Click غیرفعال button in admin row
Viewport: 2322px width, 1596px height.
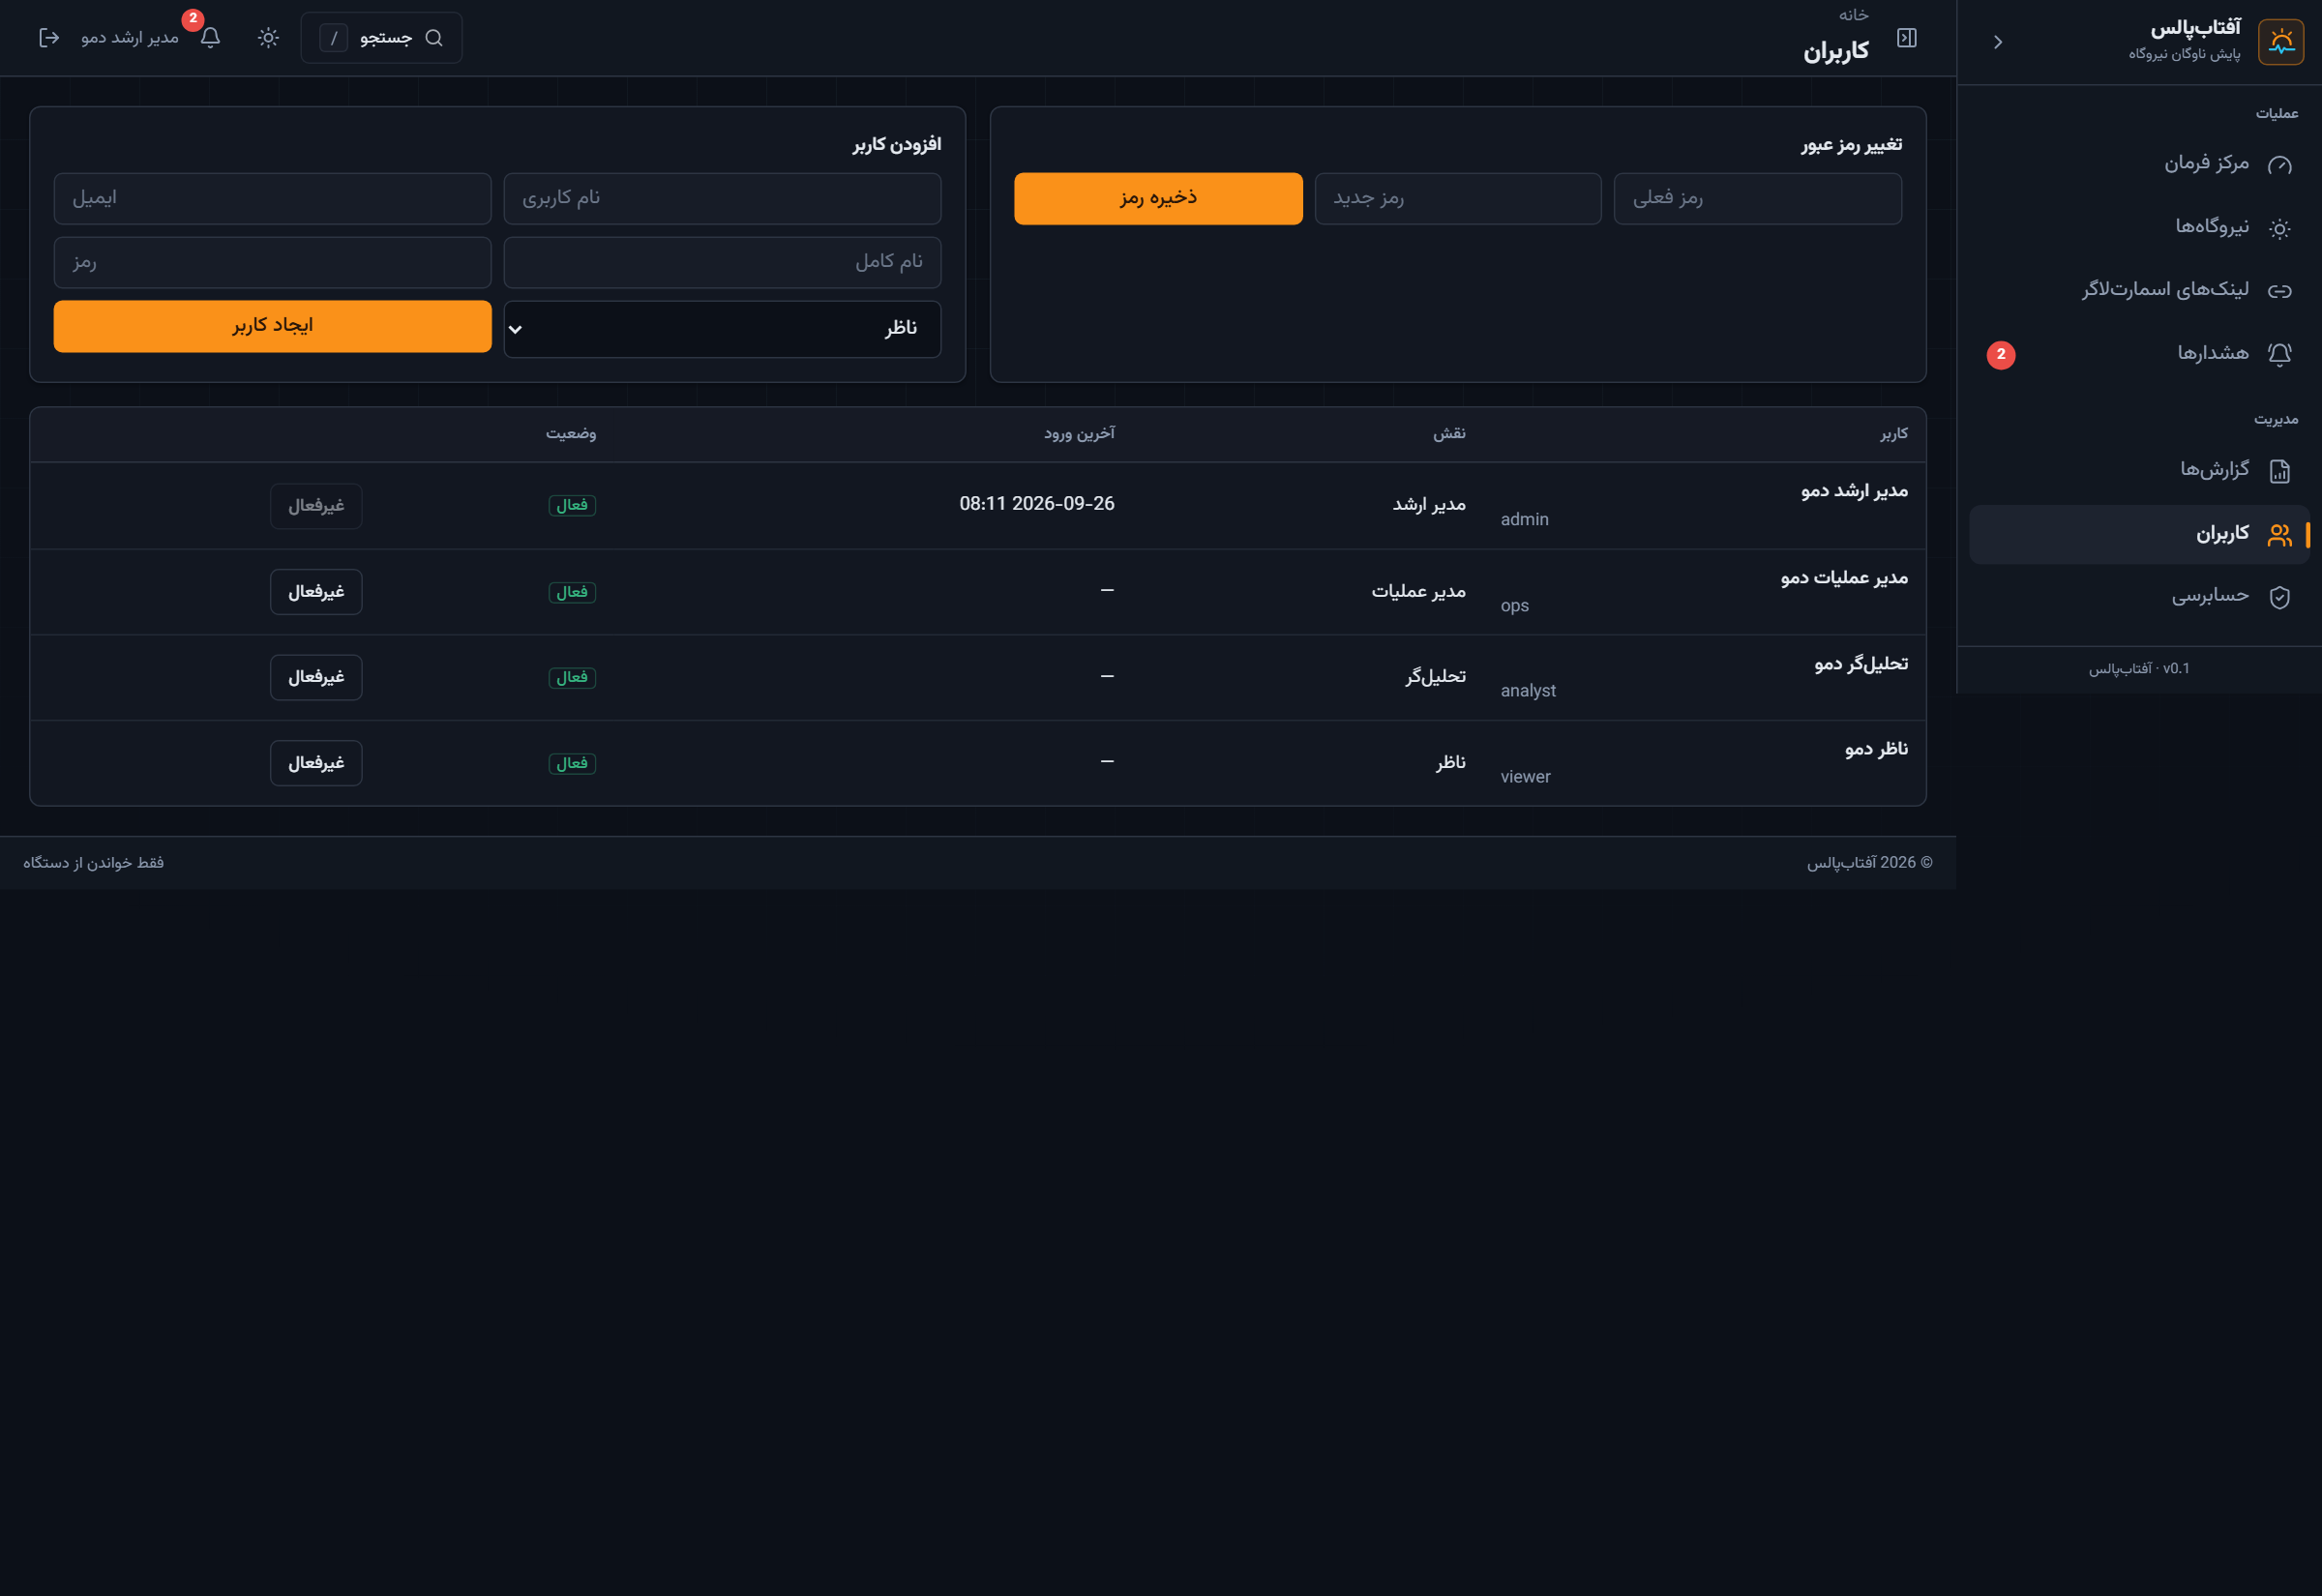tap(316, 506)
